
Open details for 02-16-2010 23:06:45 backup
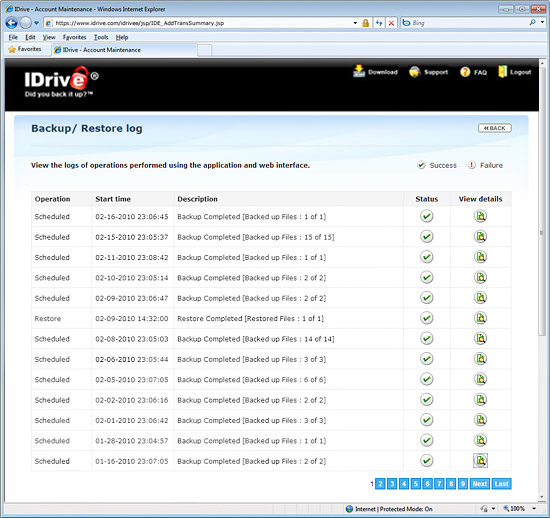coord(480,216)
